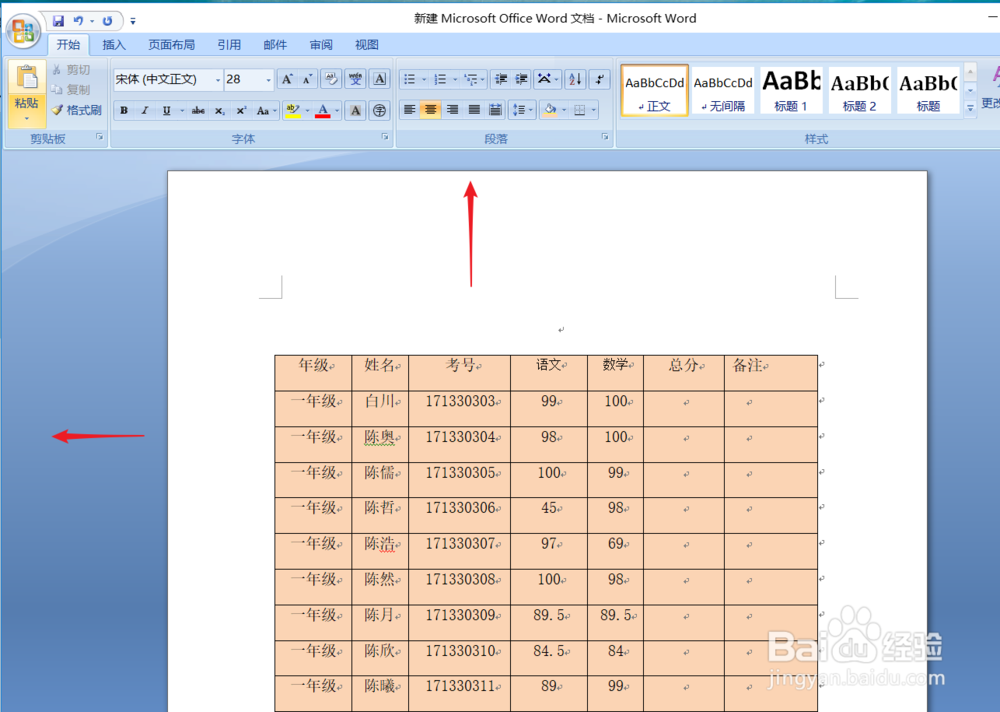The height and width of the screenshot is (712, 1000).
Task: Apply the 无间隔 style
Action: point(723,90)
